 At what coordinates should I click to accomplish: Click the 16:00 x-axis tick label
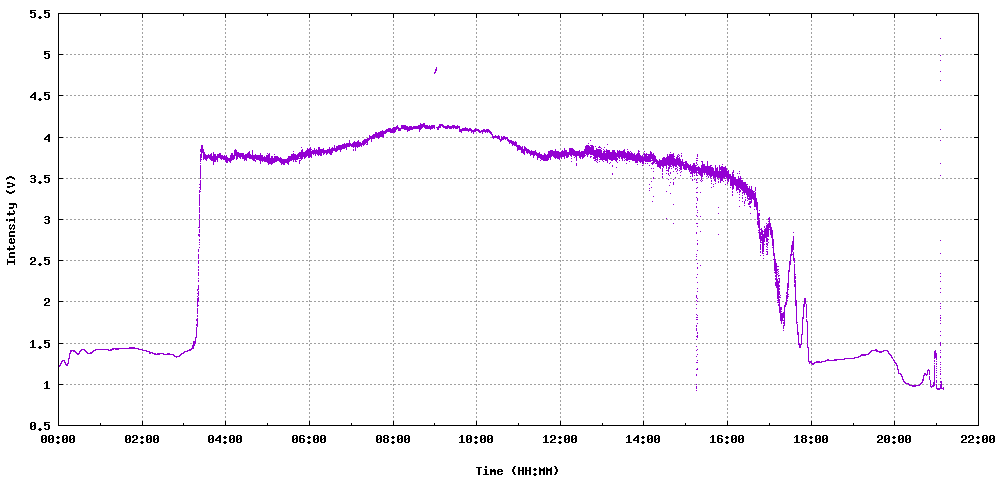[x=727, y=439]
